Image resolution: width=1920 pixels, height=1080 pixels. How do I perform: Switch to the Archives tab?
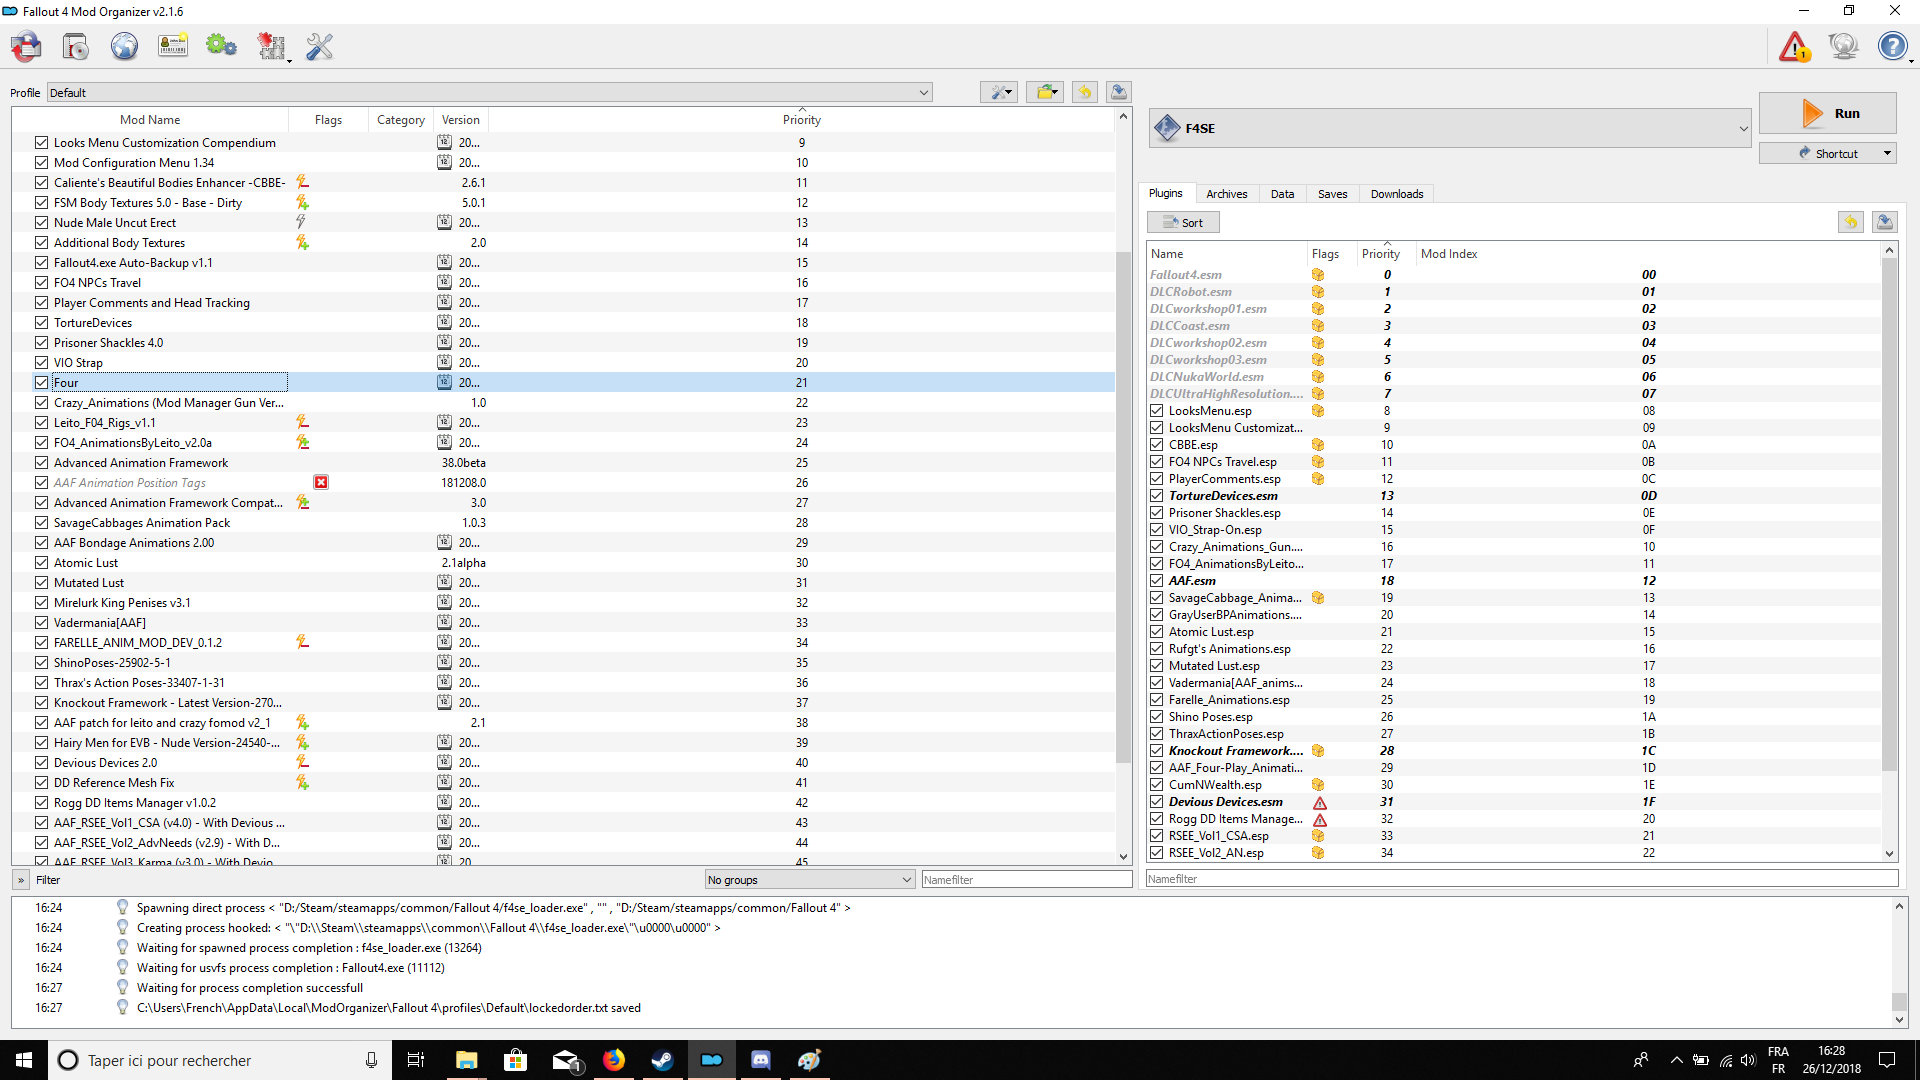1226,194
